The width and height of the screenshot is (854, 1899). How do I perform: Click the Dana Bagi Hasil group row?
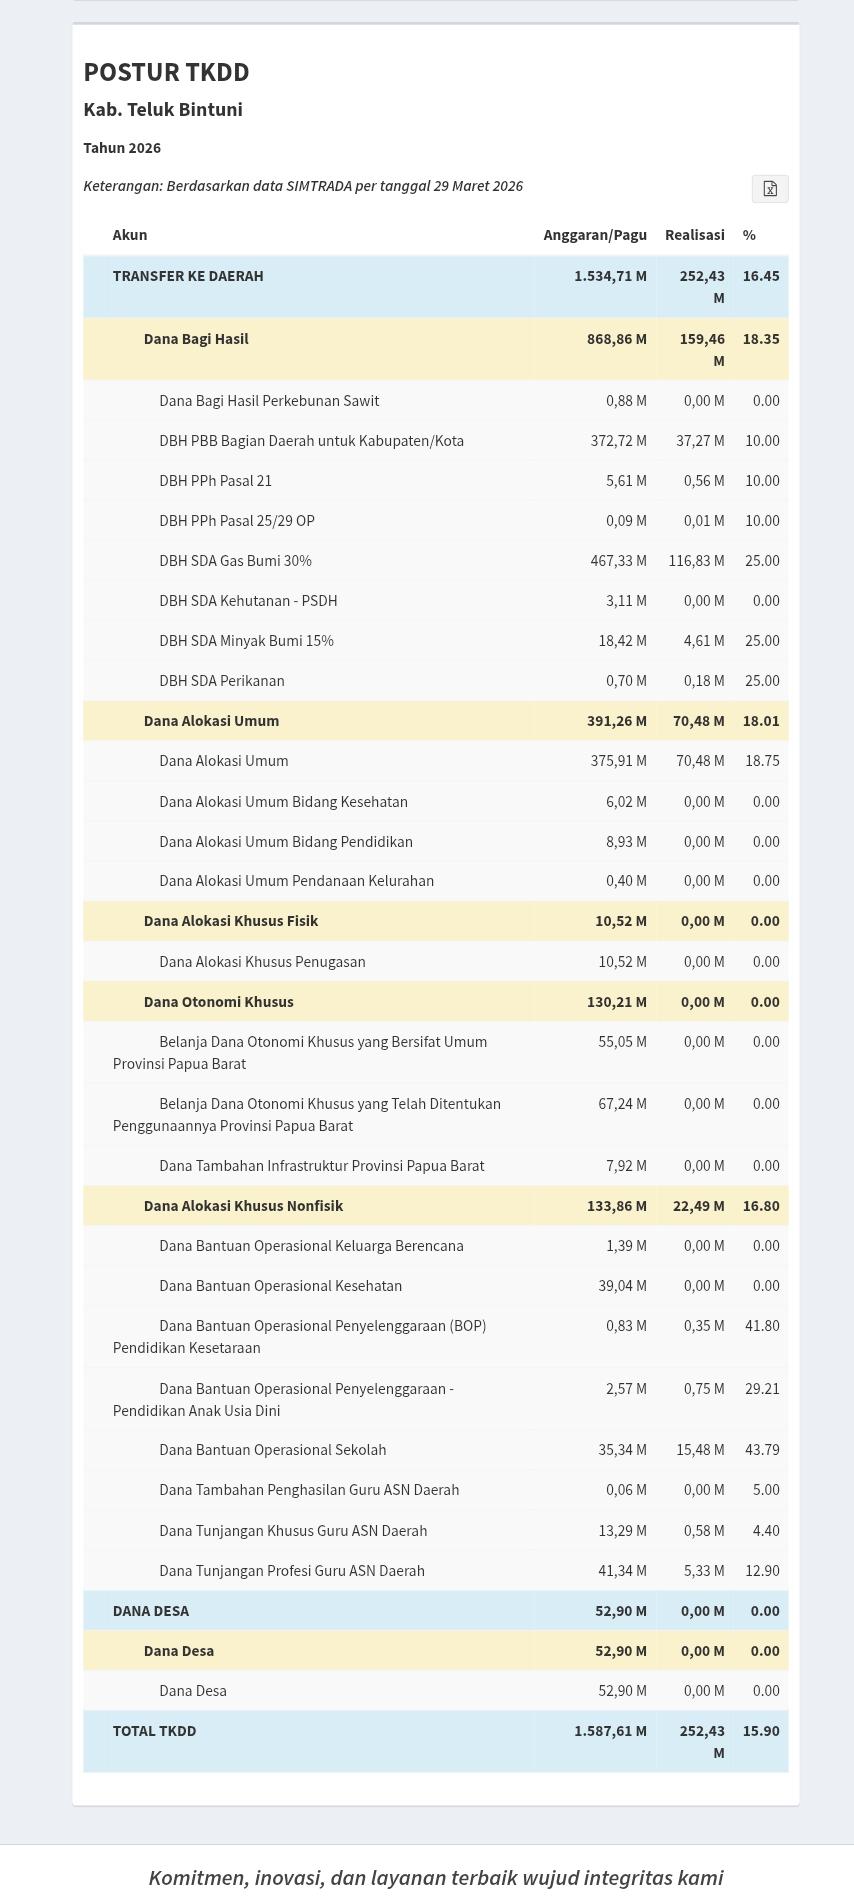click(196, 339)
